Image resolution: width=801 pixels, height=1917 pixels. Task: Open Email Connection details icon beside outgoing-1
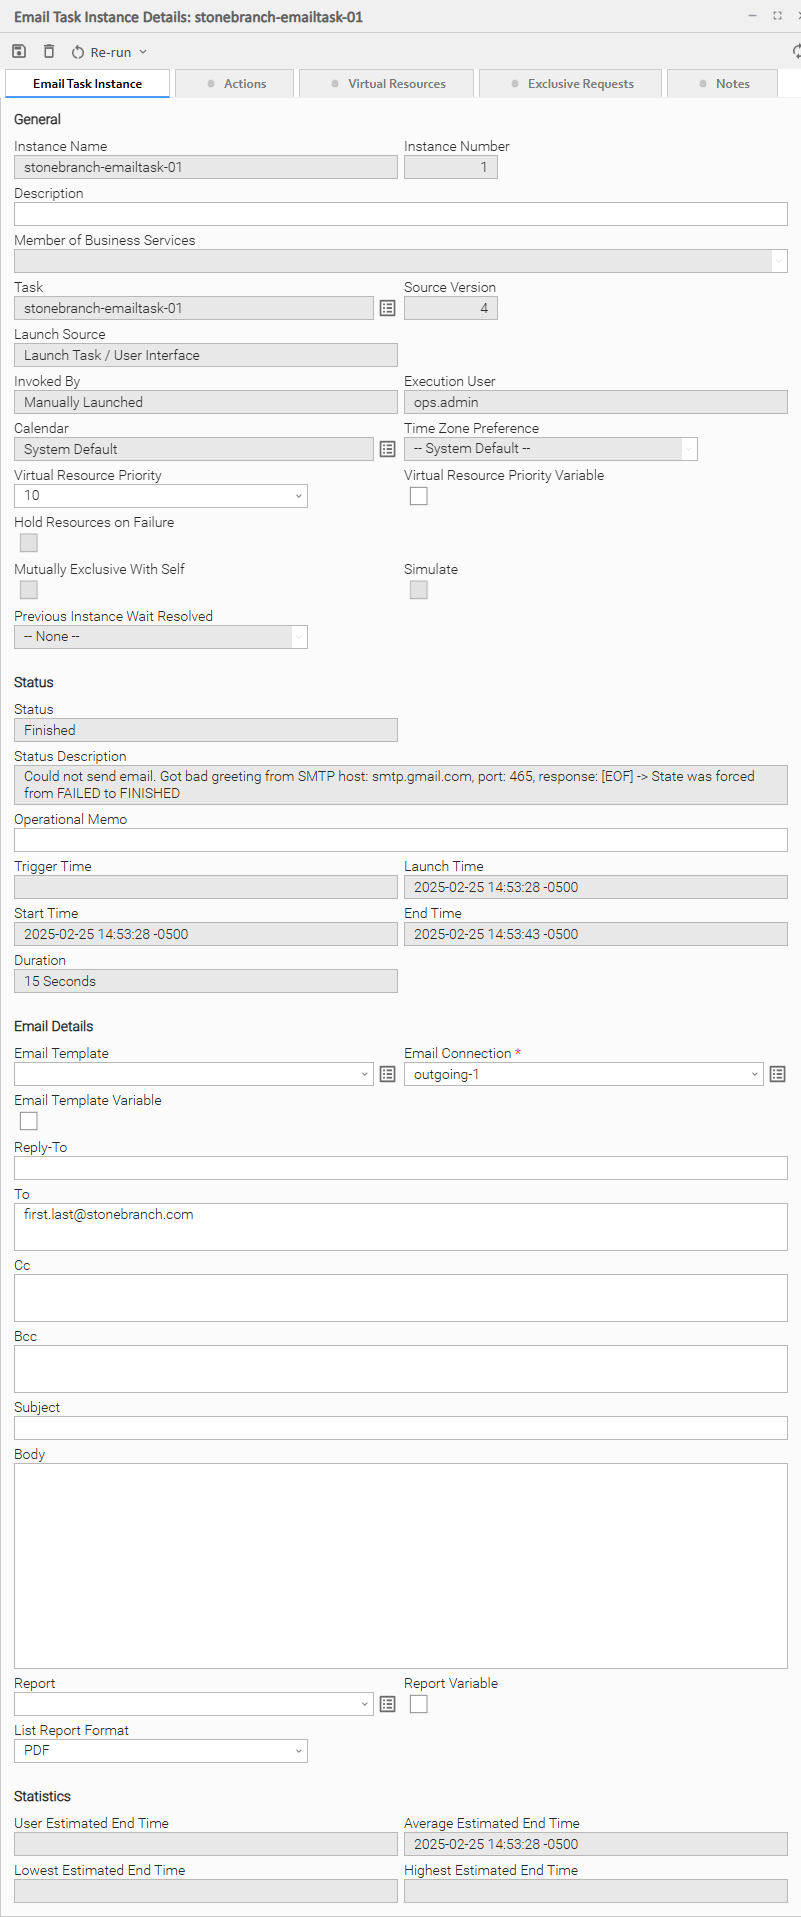(x=778, y=1075)
